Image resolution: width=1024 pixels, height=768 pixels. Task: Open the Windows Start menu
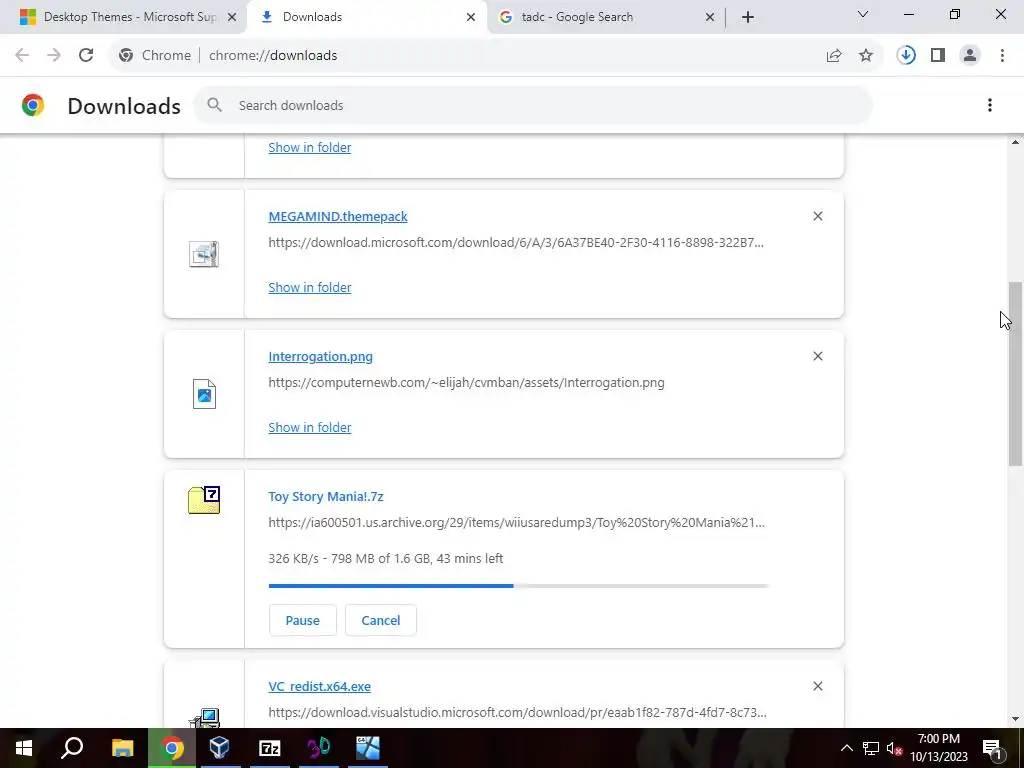pyautogui.click(x=24, y=748)
